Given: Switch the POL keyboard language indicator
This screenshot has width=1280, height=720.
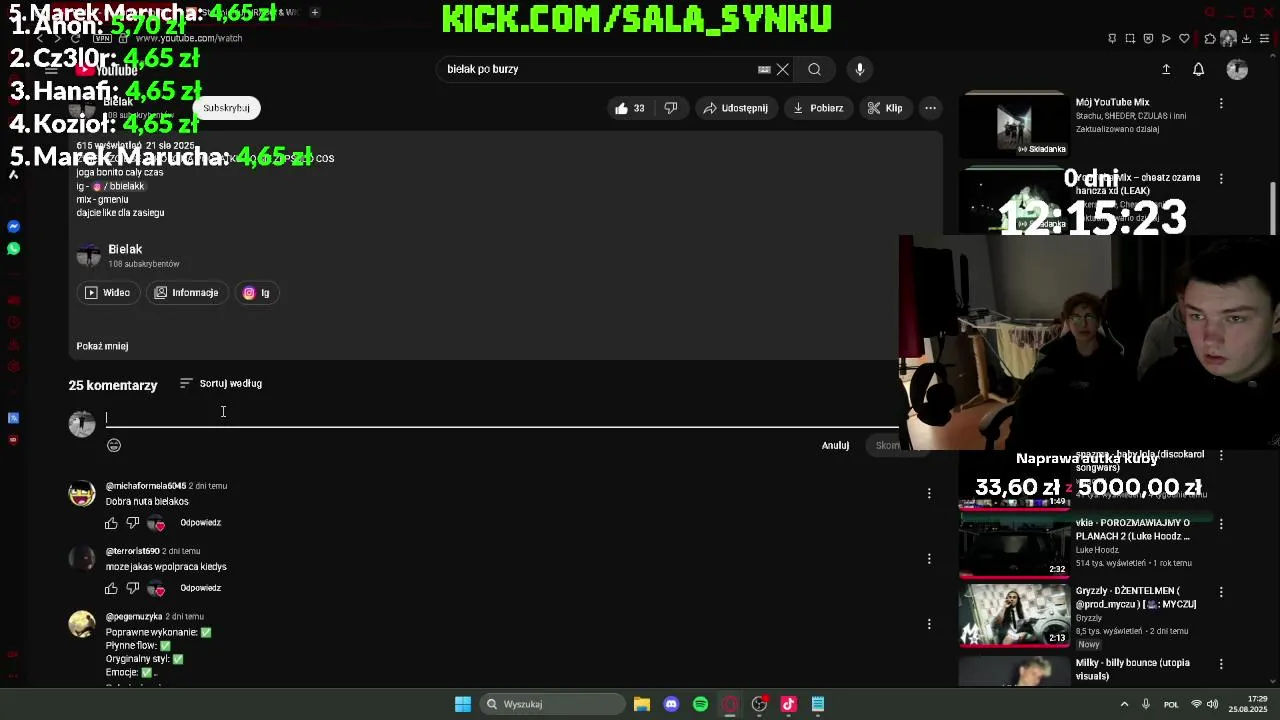Looking at the screenshot, I should click(1171, 704).
